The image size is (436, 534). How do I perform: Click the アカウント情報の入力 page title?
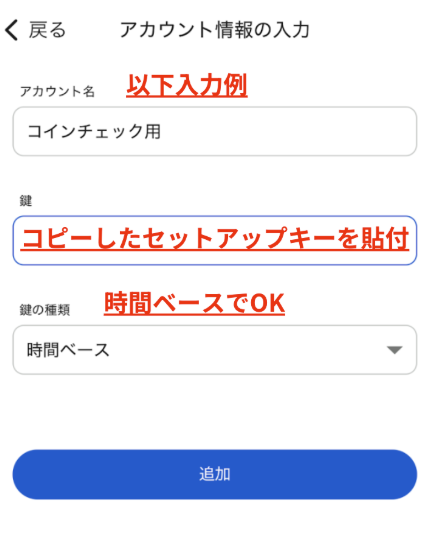click(215, 30)
